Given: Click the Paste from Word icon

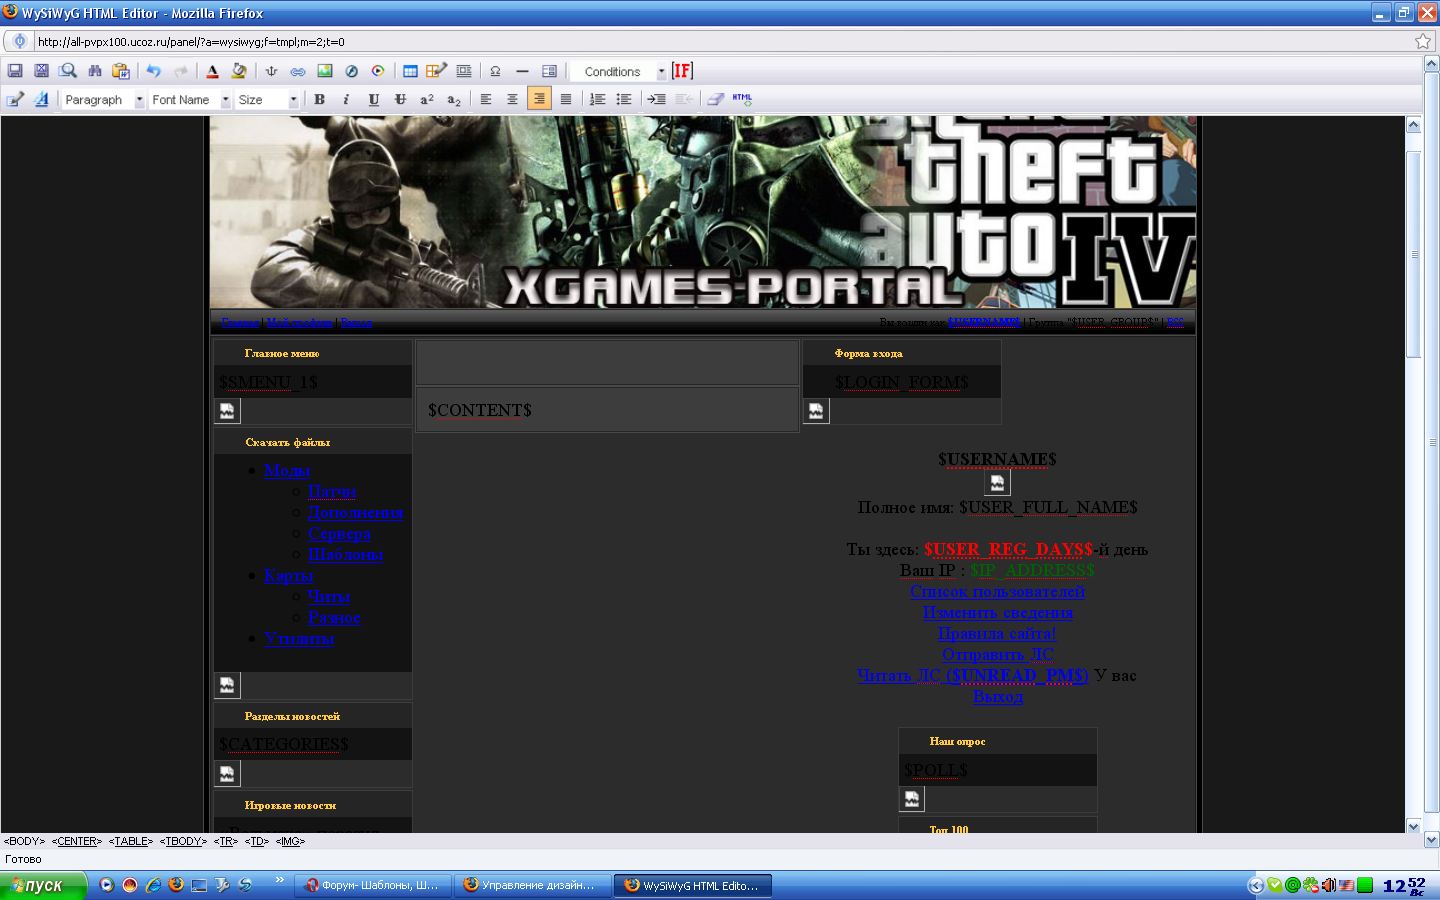Looking at the screenshot, I should click(x=121, y=71).
